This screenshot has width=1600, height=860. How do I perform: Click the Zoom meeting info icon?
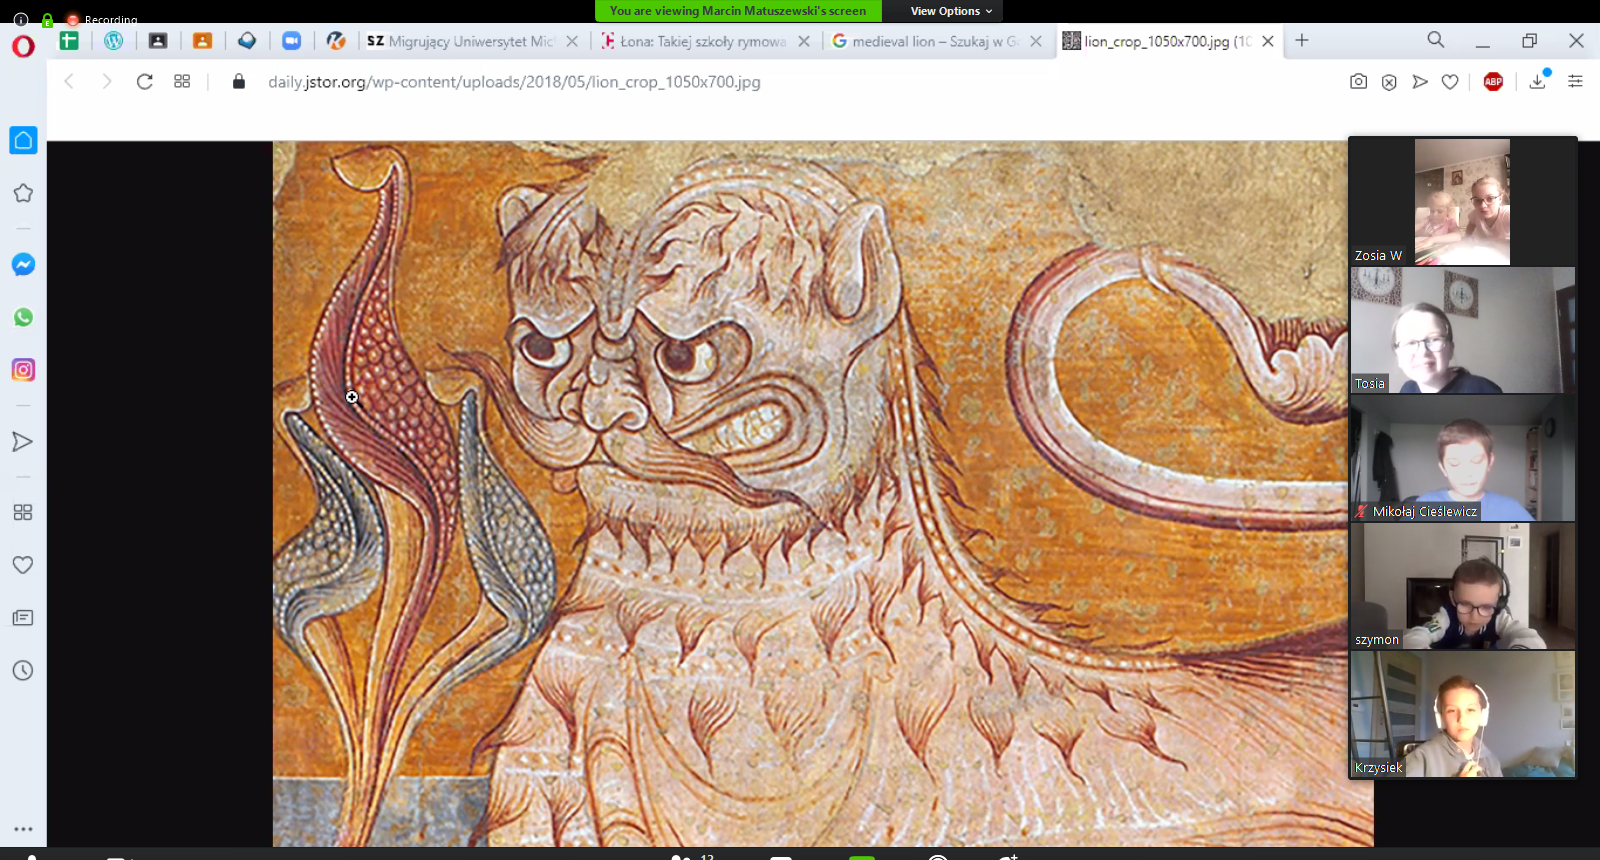[x=20, y=19]
